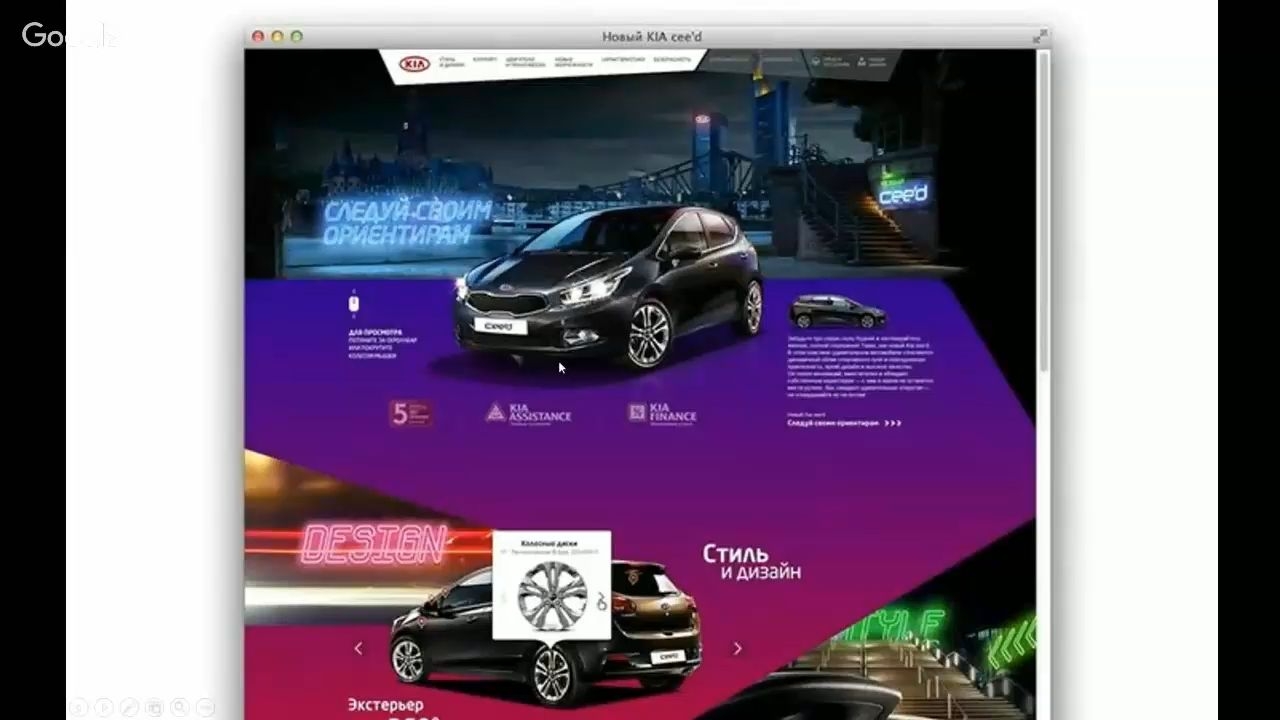Click the page's vertical scrollbar thumb
Image resolution: width=1280 pixels, height=720 pixels.
(x=1043, y=210)
